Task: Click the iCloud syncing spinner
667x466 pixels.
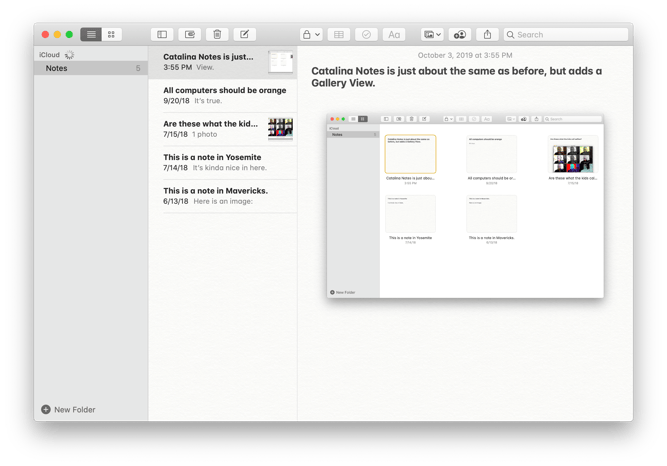Action: pos(69,55)
